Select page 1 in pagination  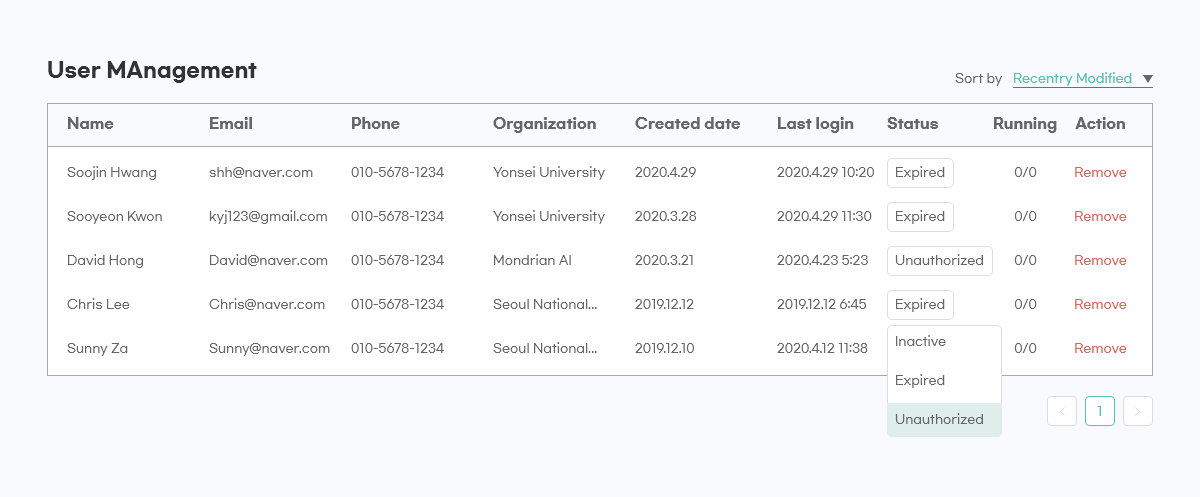[x=1099, y=411]
